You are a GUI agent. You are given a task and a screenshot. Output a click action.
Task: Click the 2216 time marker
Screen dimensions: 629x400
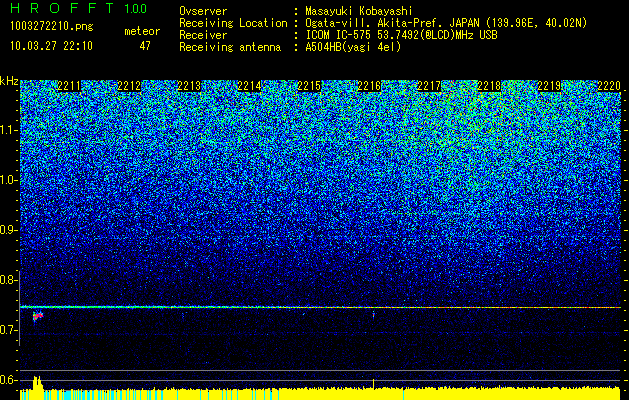tap(369, 86)
